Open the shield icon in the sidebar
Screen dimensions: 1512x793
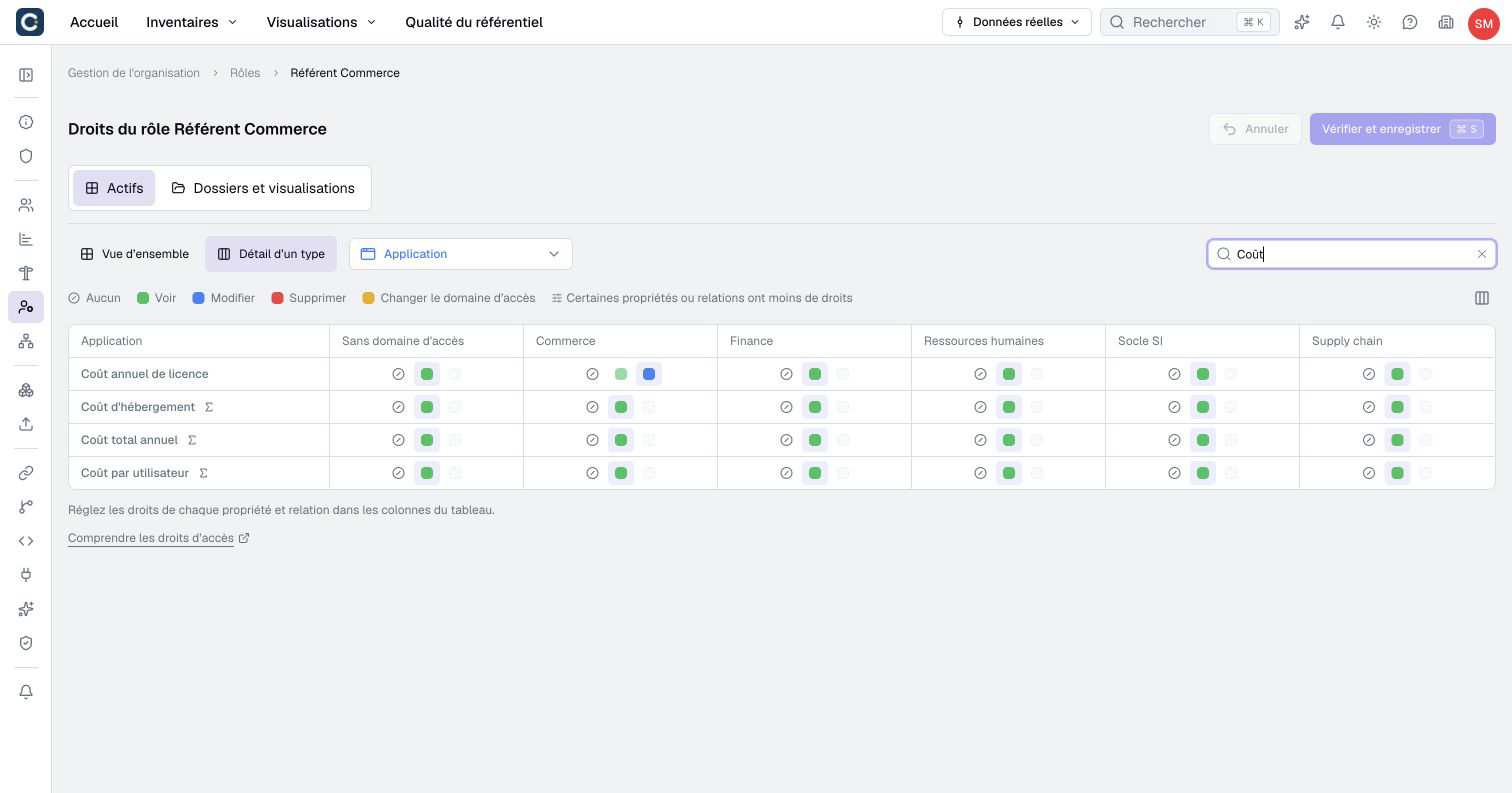[x=26, y=156]
